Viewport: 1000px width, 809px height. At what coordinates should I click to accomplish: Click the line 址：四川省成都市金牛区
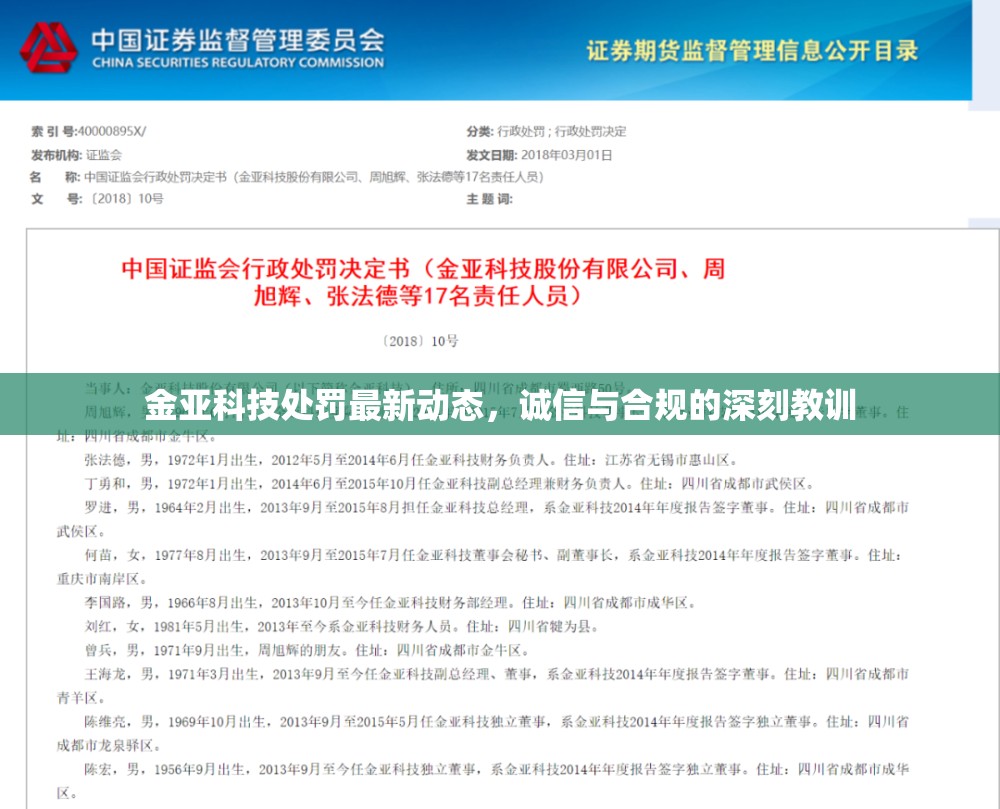[136, 437]
